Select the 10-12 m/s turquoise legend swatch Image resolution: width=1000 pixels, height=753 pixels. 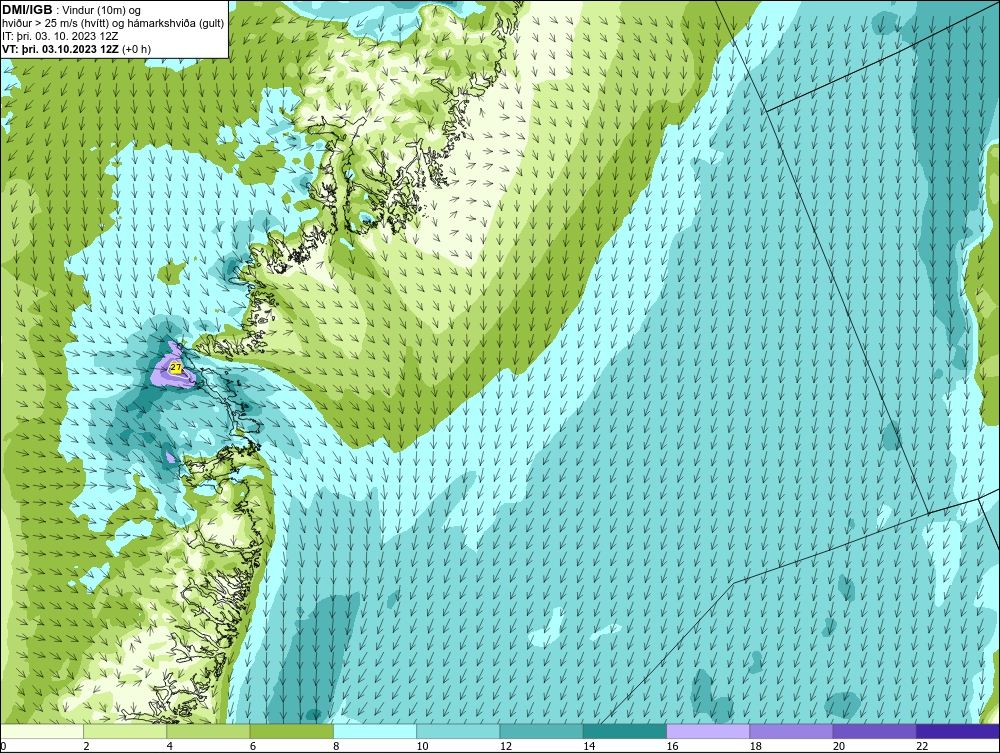point(458,731)
